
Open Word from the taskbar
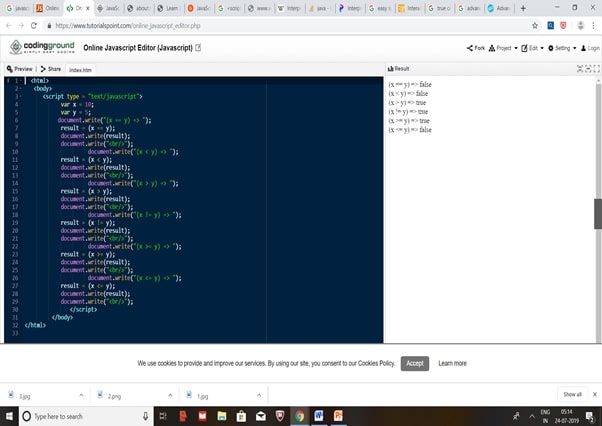tap(319, 416)
